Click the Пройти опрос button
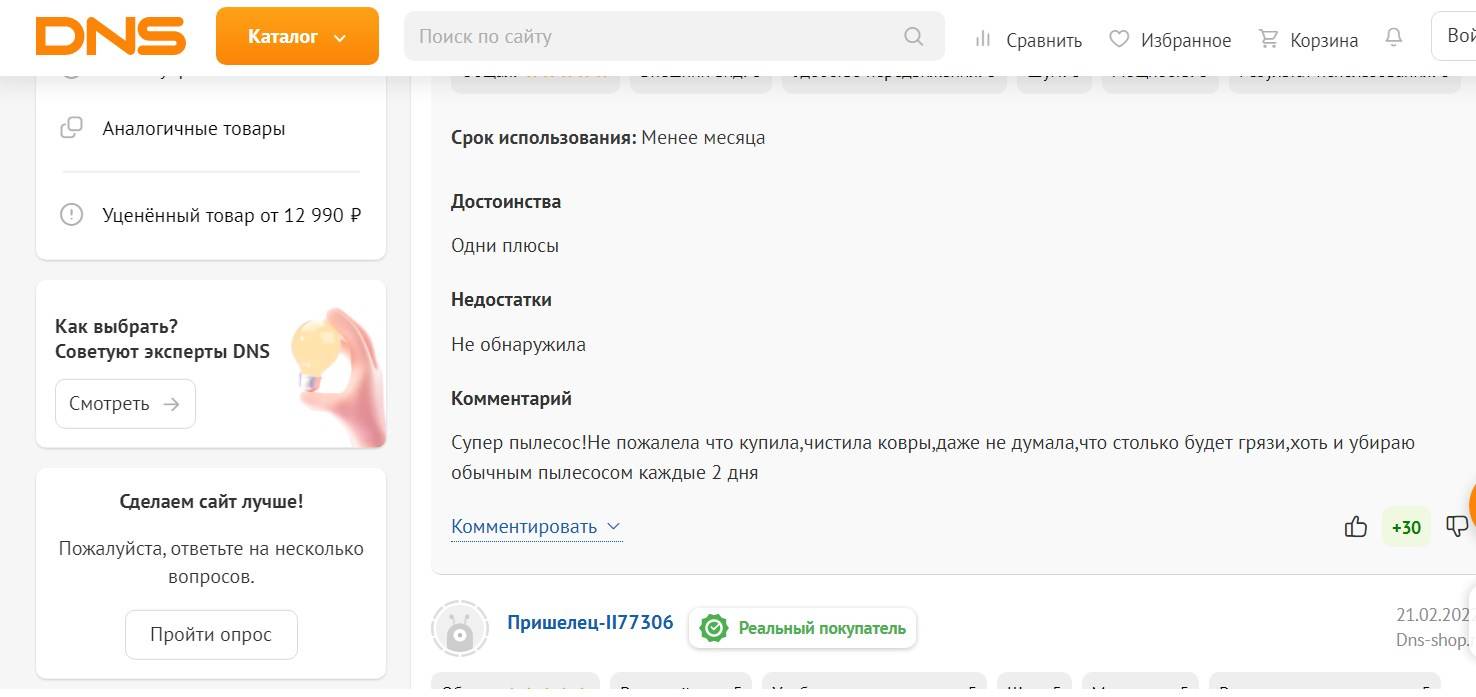The width and height of the screenshot is (1476, 697). point(211,635)
